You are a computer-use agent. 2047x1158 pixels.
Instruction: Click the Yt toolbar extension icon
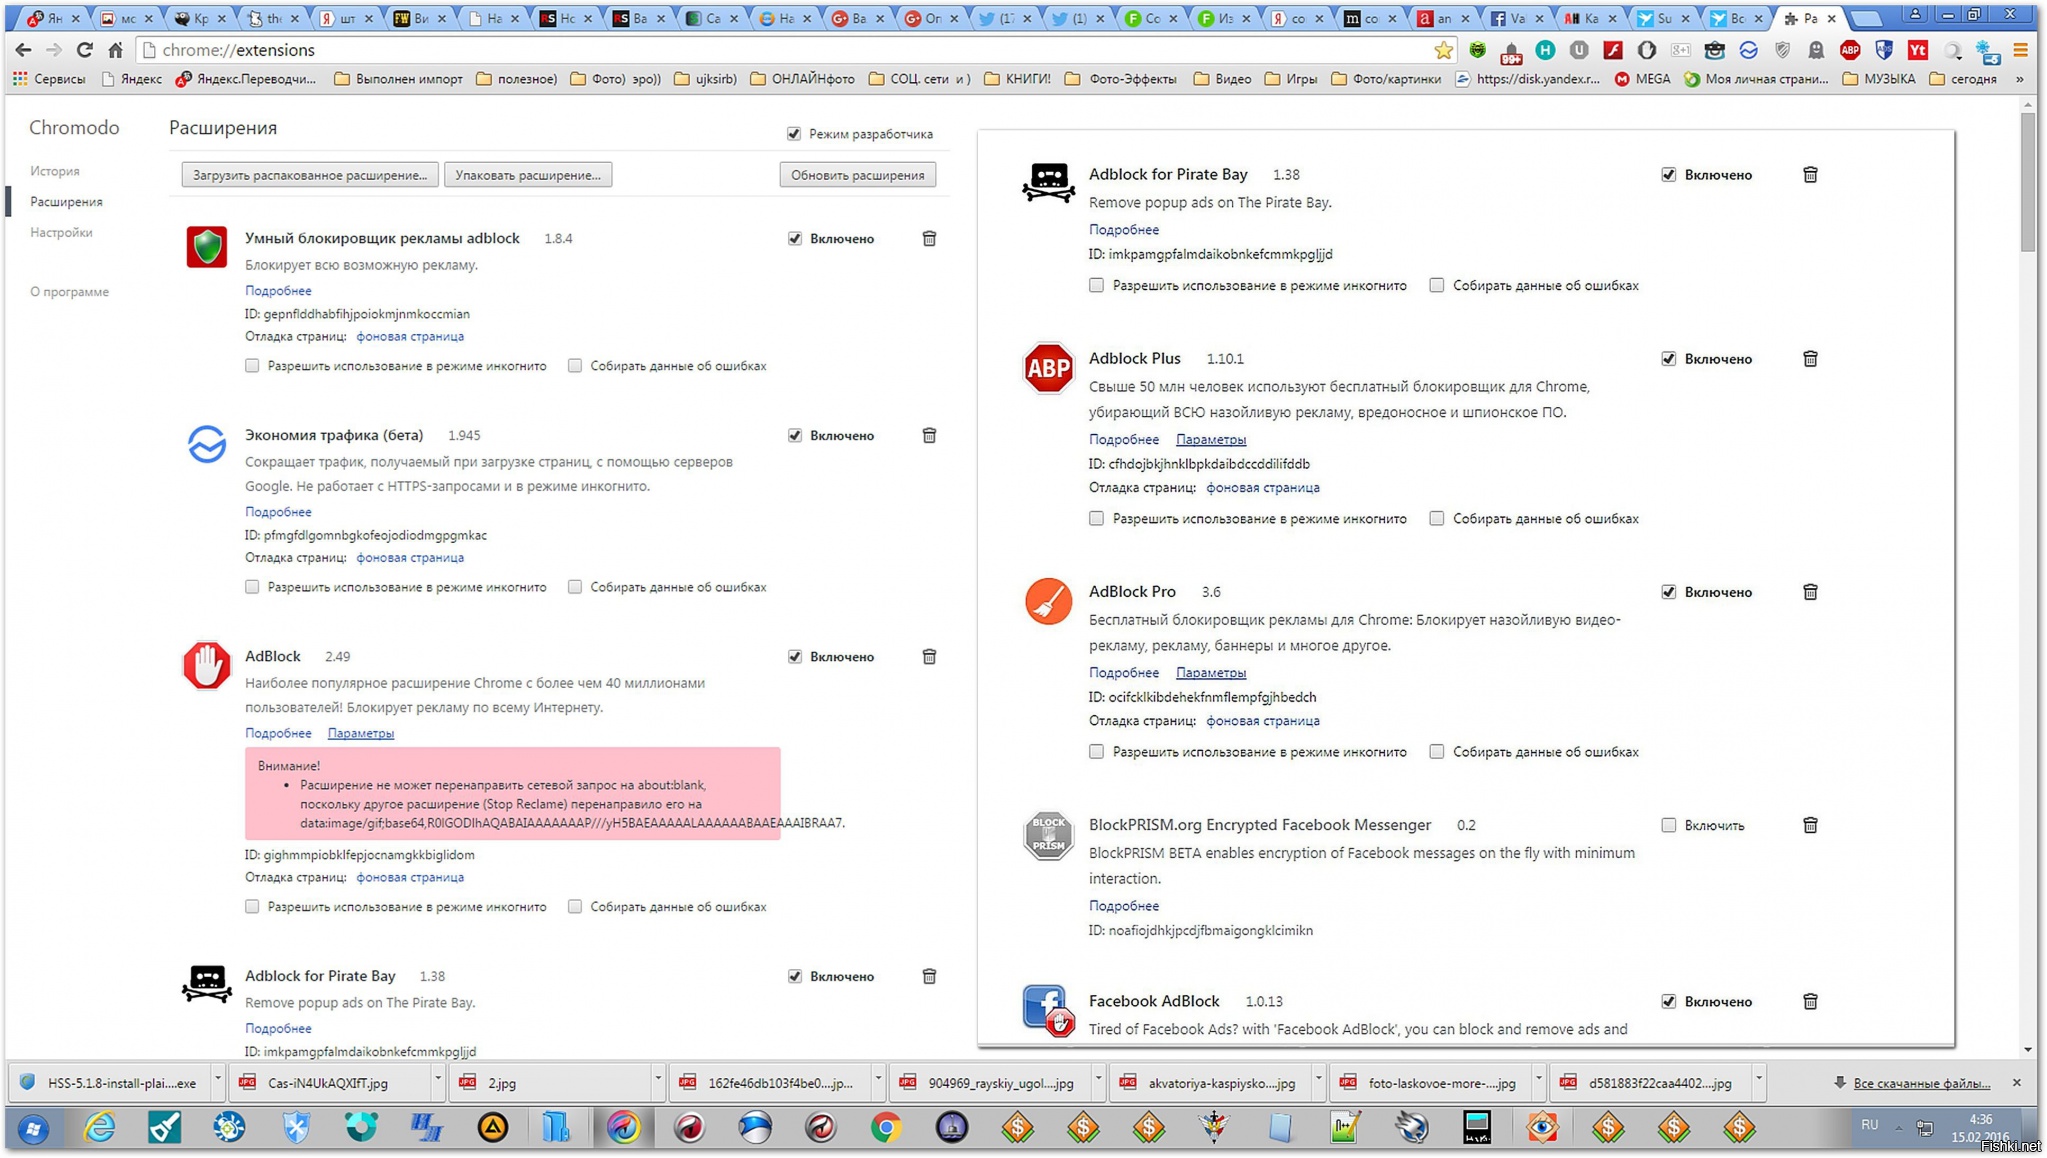tap(1918, 50)
